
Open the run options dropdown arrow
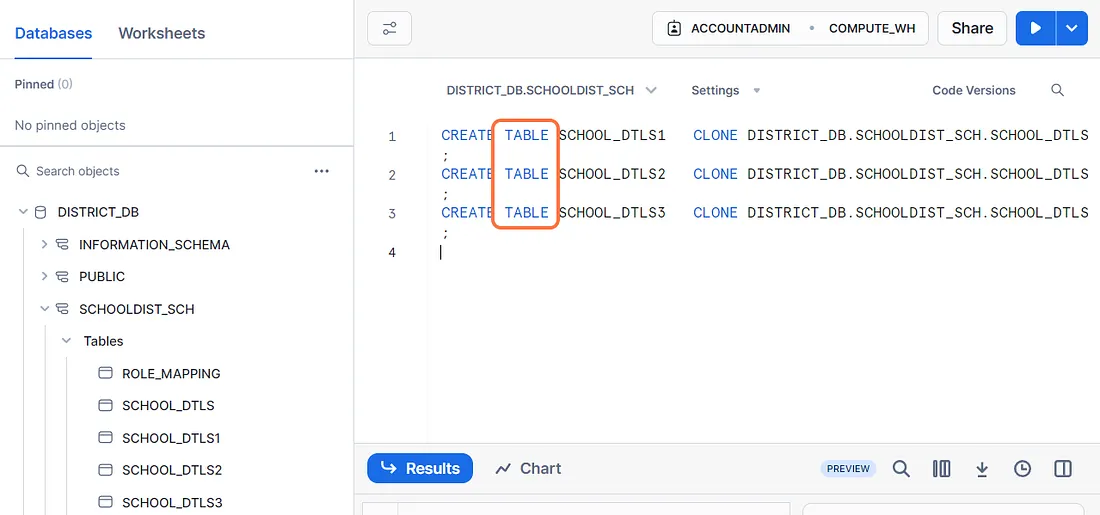point(1072,28)
